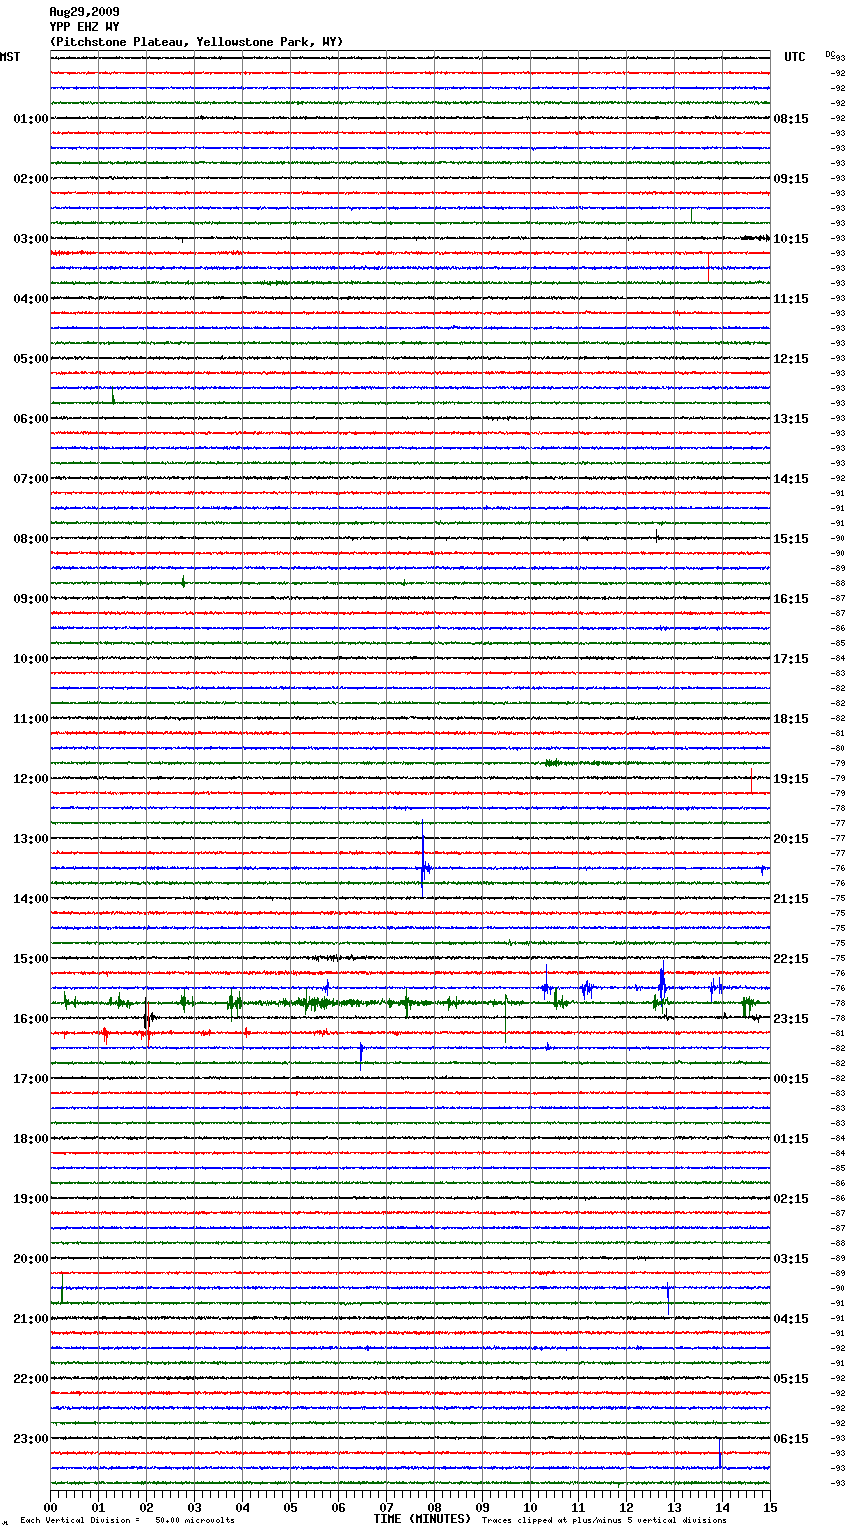The width and height of the screenshot is (850, 1534).
Task: Select the 12:00 MST time label
Action: point(31,779)
